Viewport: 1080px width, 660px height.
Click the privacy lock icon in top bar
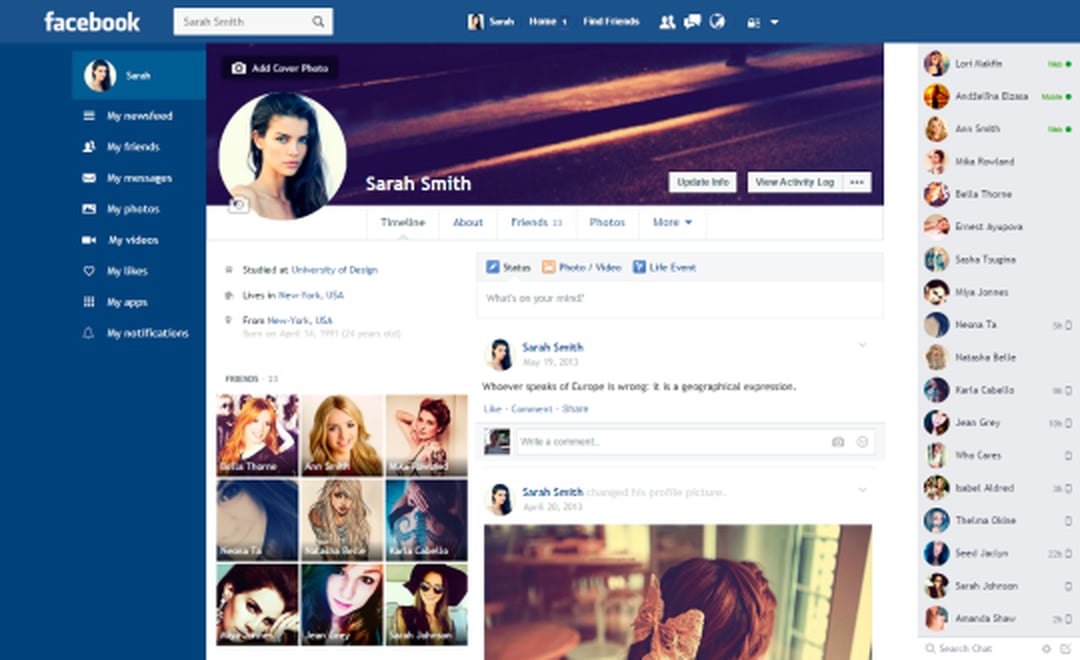tap(754, 23)
